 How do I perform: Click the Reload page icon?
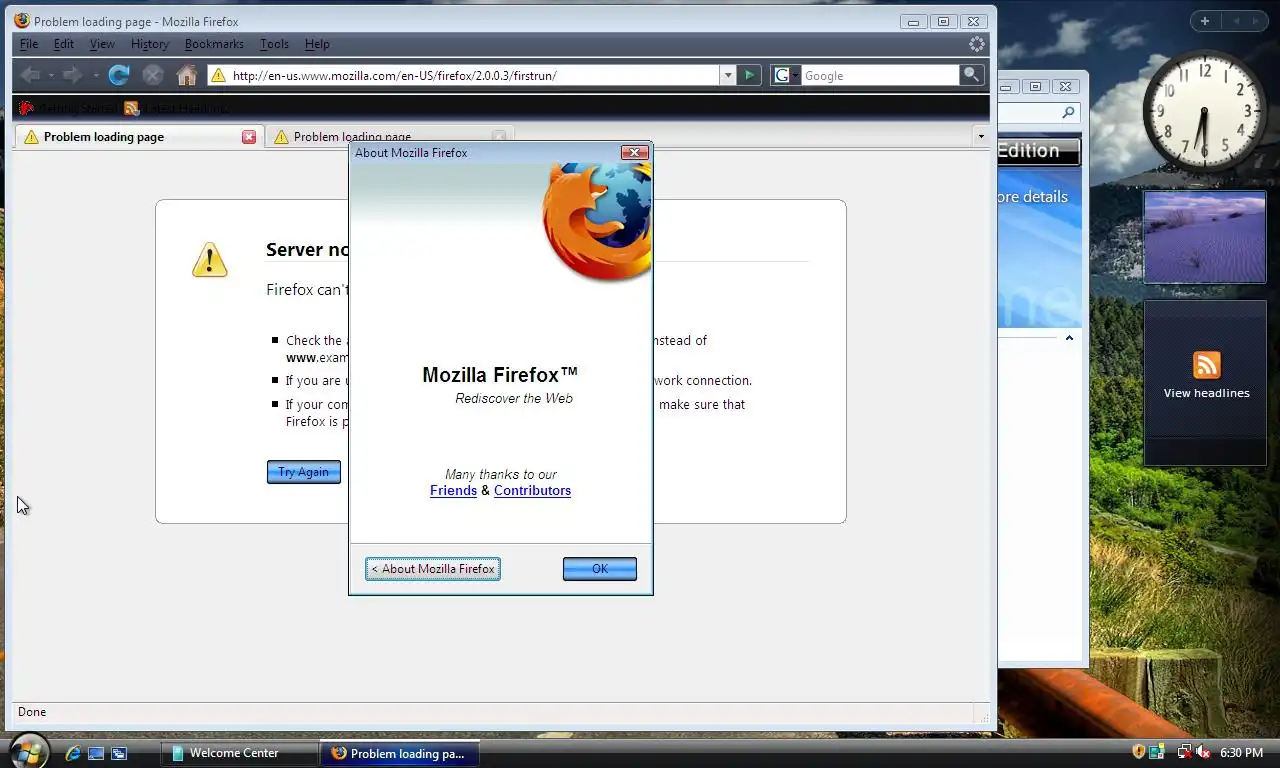point(119,75)
